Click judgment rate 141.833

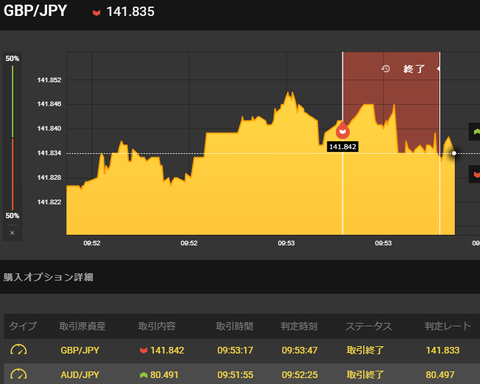pyautogui.click(x=443, y=350)
